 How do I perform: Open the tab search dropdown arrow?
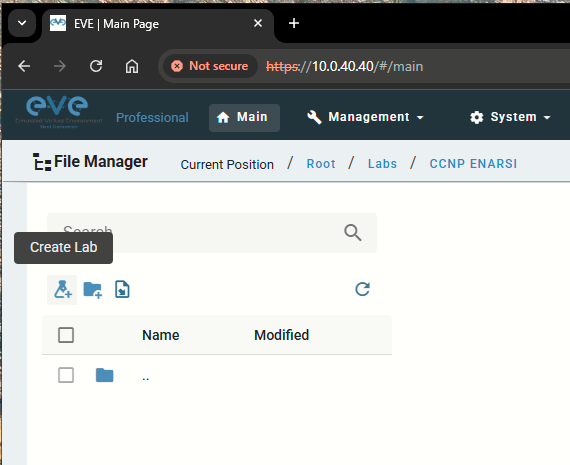(22, 23)
